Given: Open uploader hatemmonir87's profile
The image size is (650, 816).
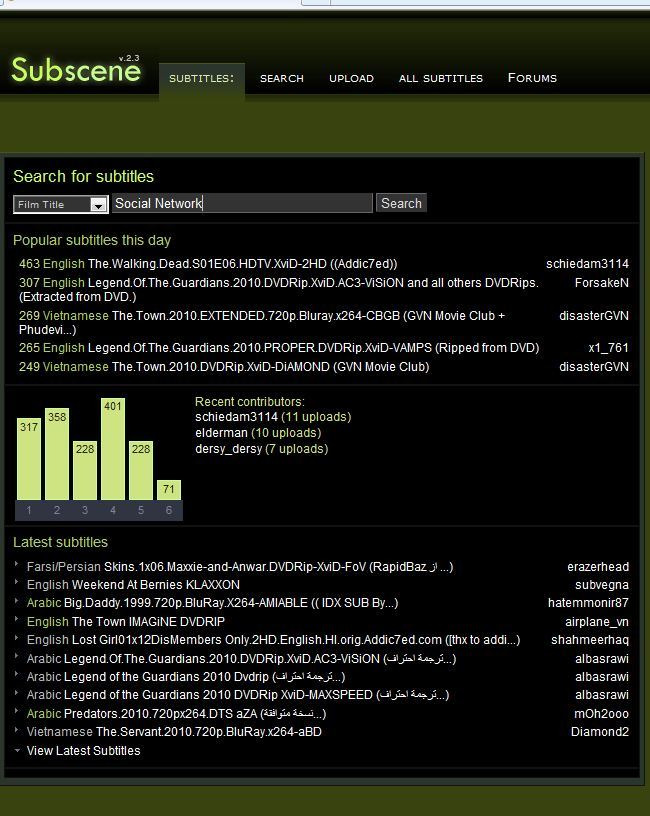Looking at the screenshot, I should pos(588,603).
